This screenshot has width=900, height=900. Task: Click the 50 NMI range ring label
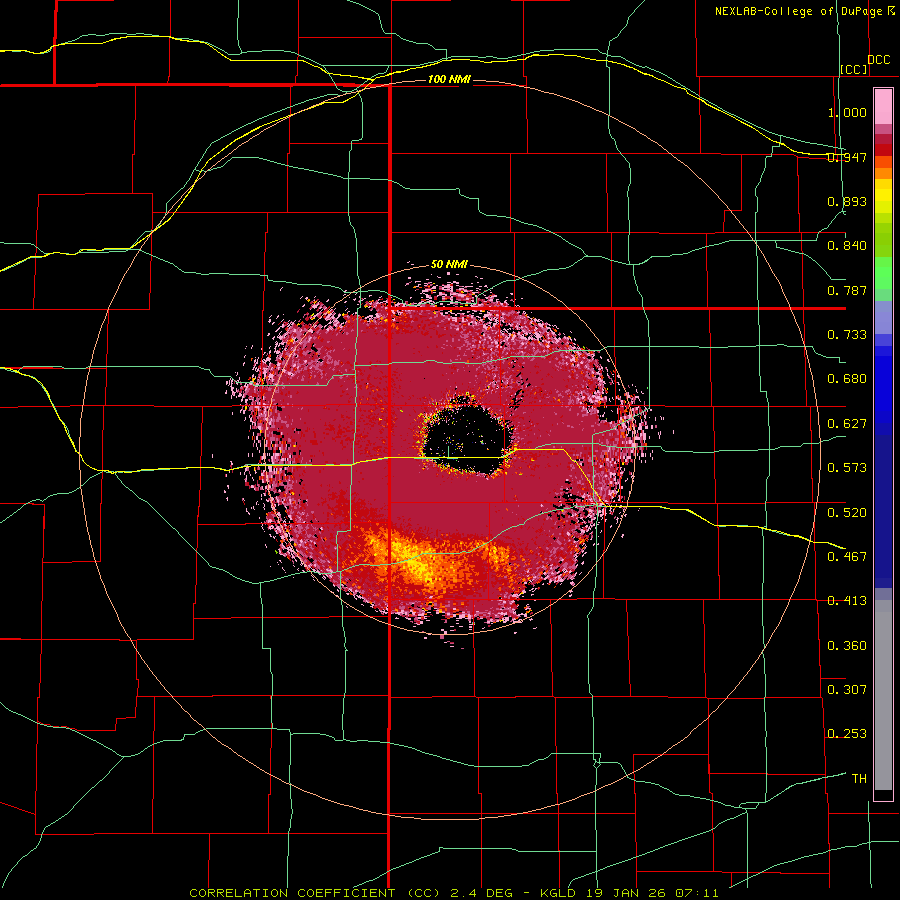pyautogui.click(x=449, y=265)
